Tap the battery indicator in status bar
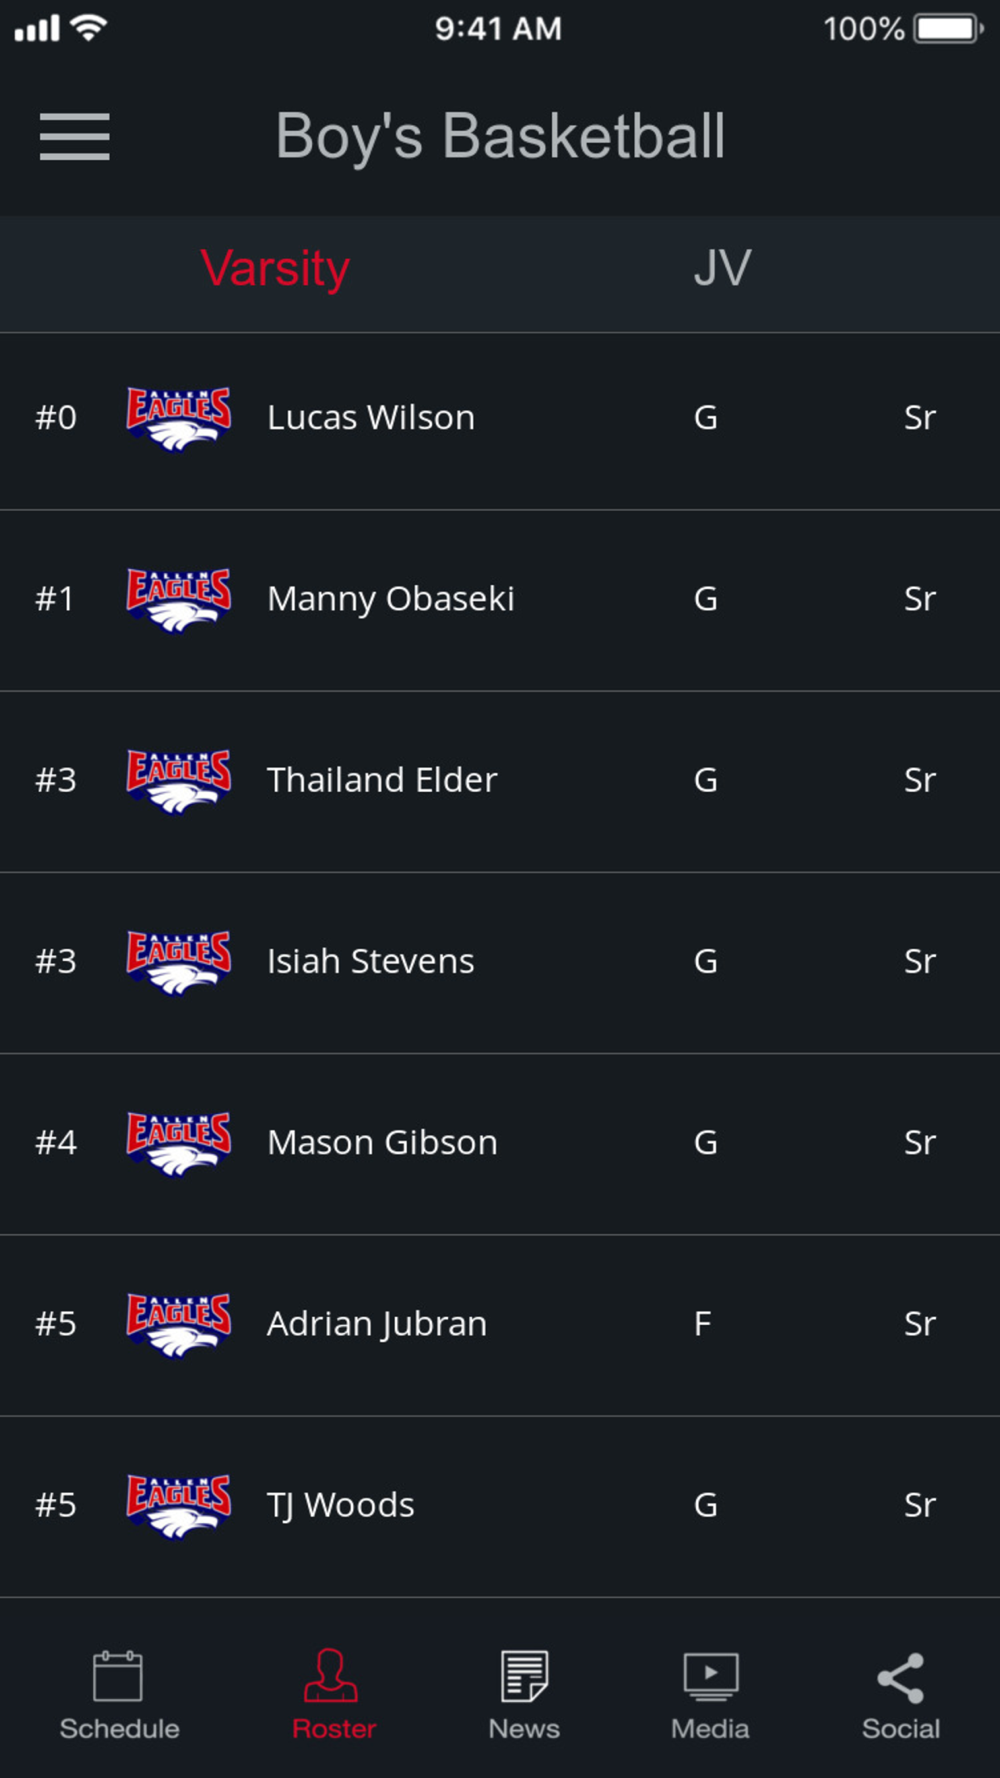 tap(948, 28)
